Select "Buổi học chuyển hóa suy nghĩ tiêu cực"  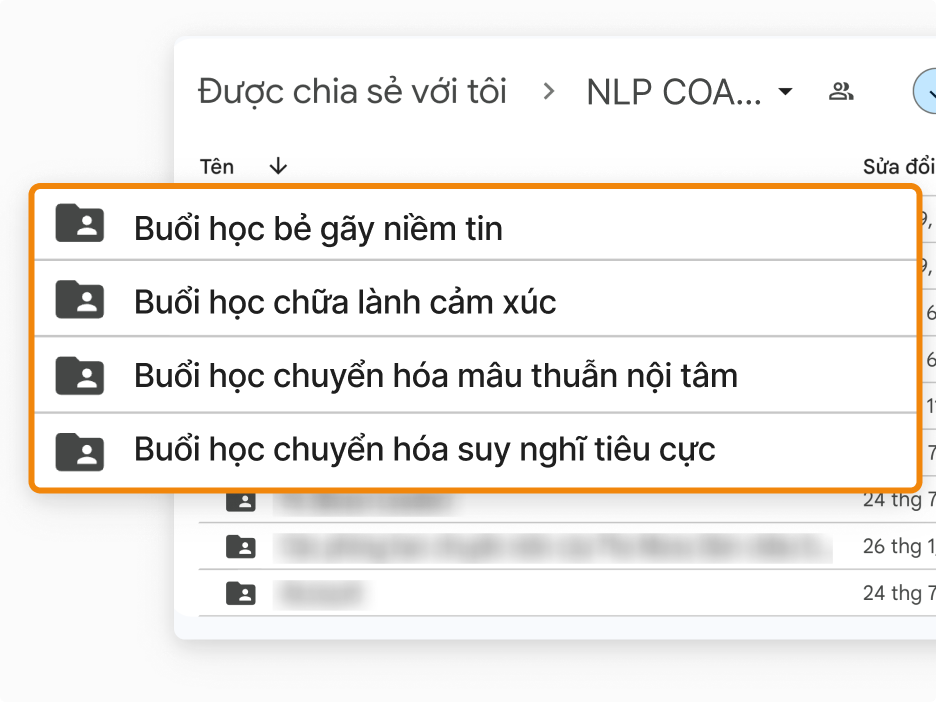[424, 450]
